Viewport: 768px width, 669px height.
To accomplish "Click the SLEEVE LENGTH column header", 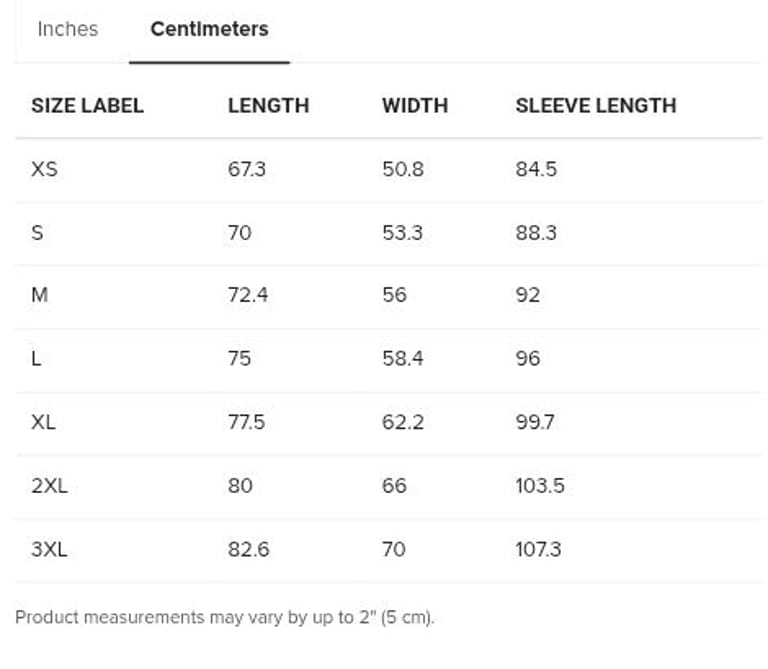I will 595,105.
